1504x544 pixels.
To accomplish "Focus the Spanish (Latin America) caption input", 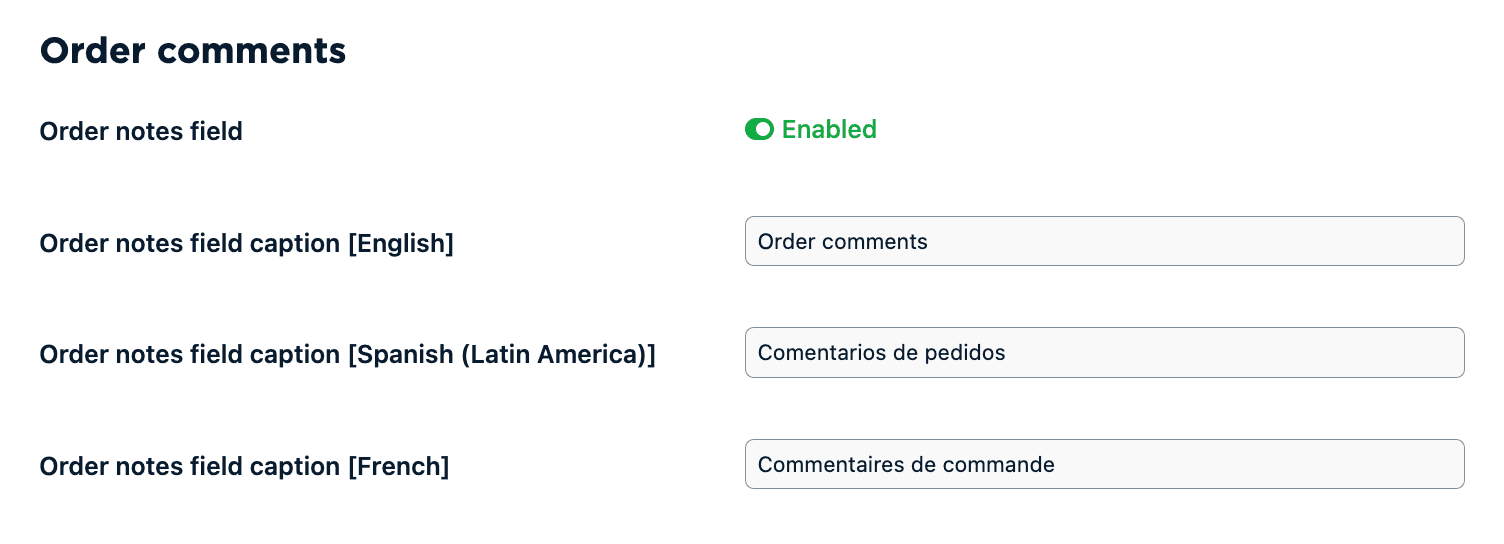I will tap(1104, 352).
